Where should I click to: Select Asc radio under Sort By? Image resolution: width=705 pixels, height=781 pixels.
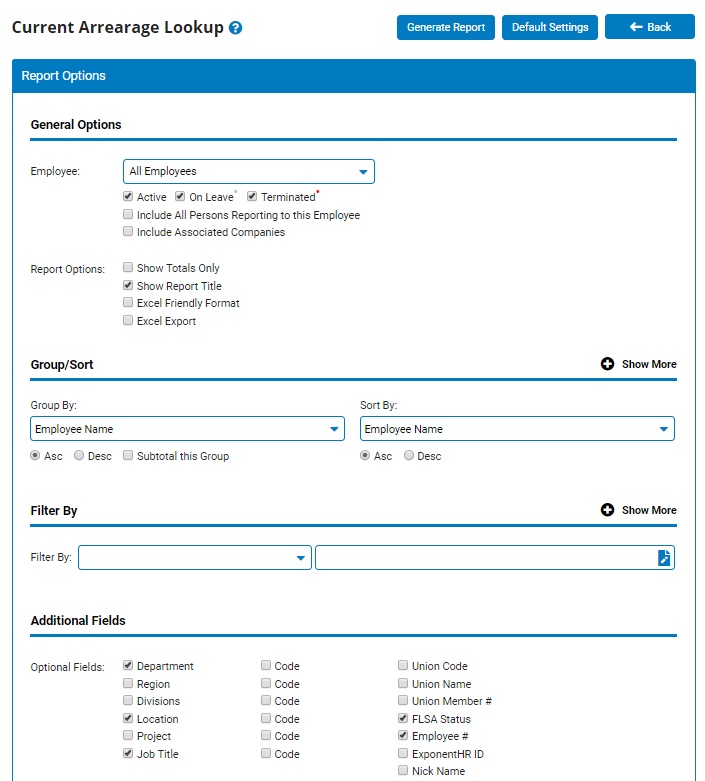pyautogui.click(x=365, y=455)
